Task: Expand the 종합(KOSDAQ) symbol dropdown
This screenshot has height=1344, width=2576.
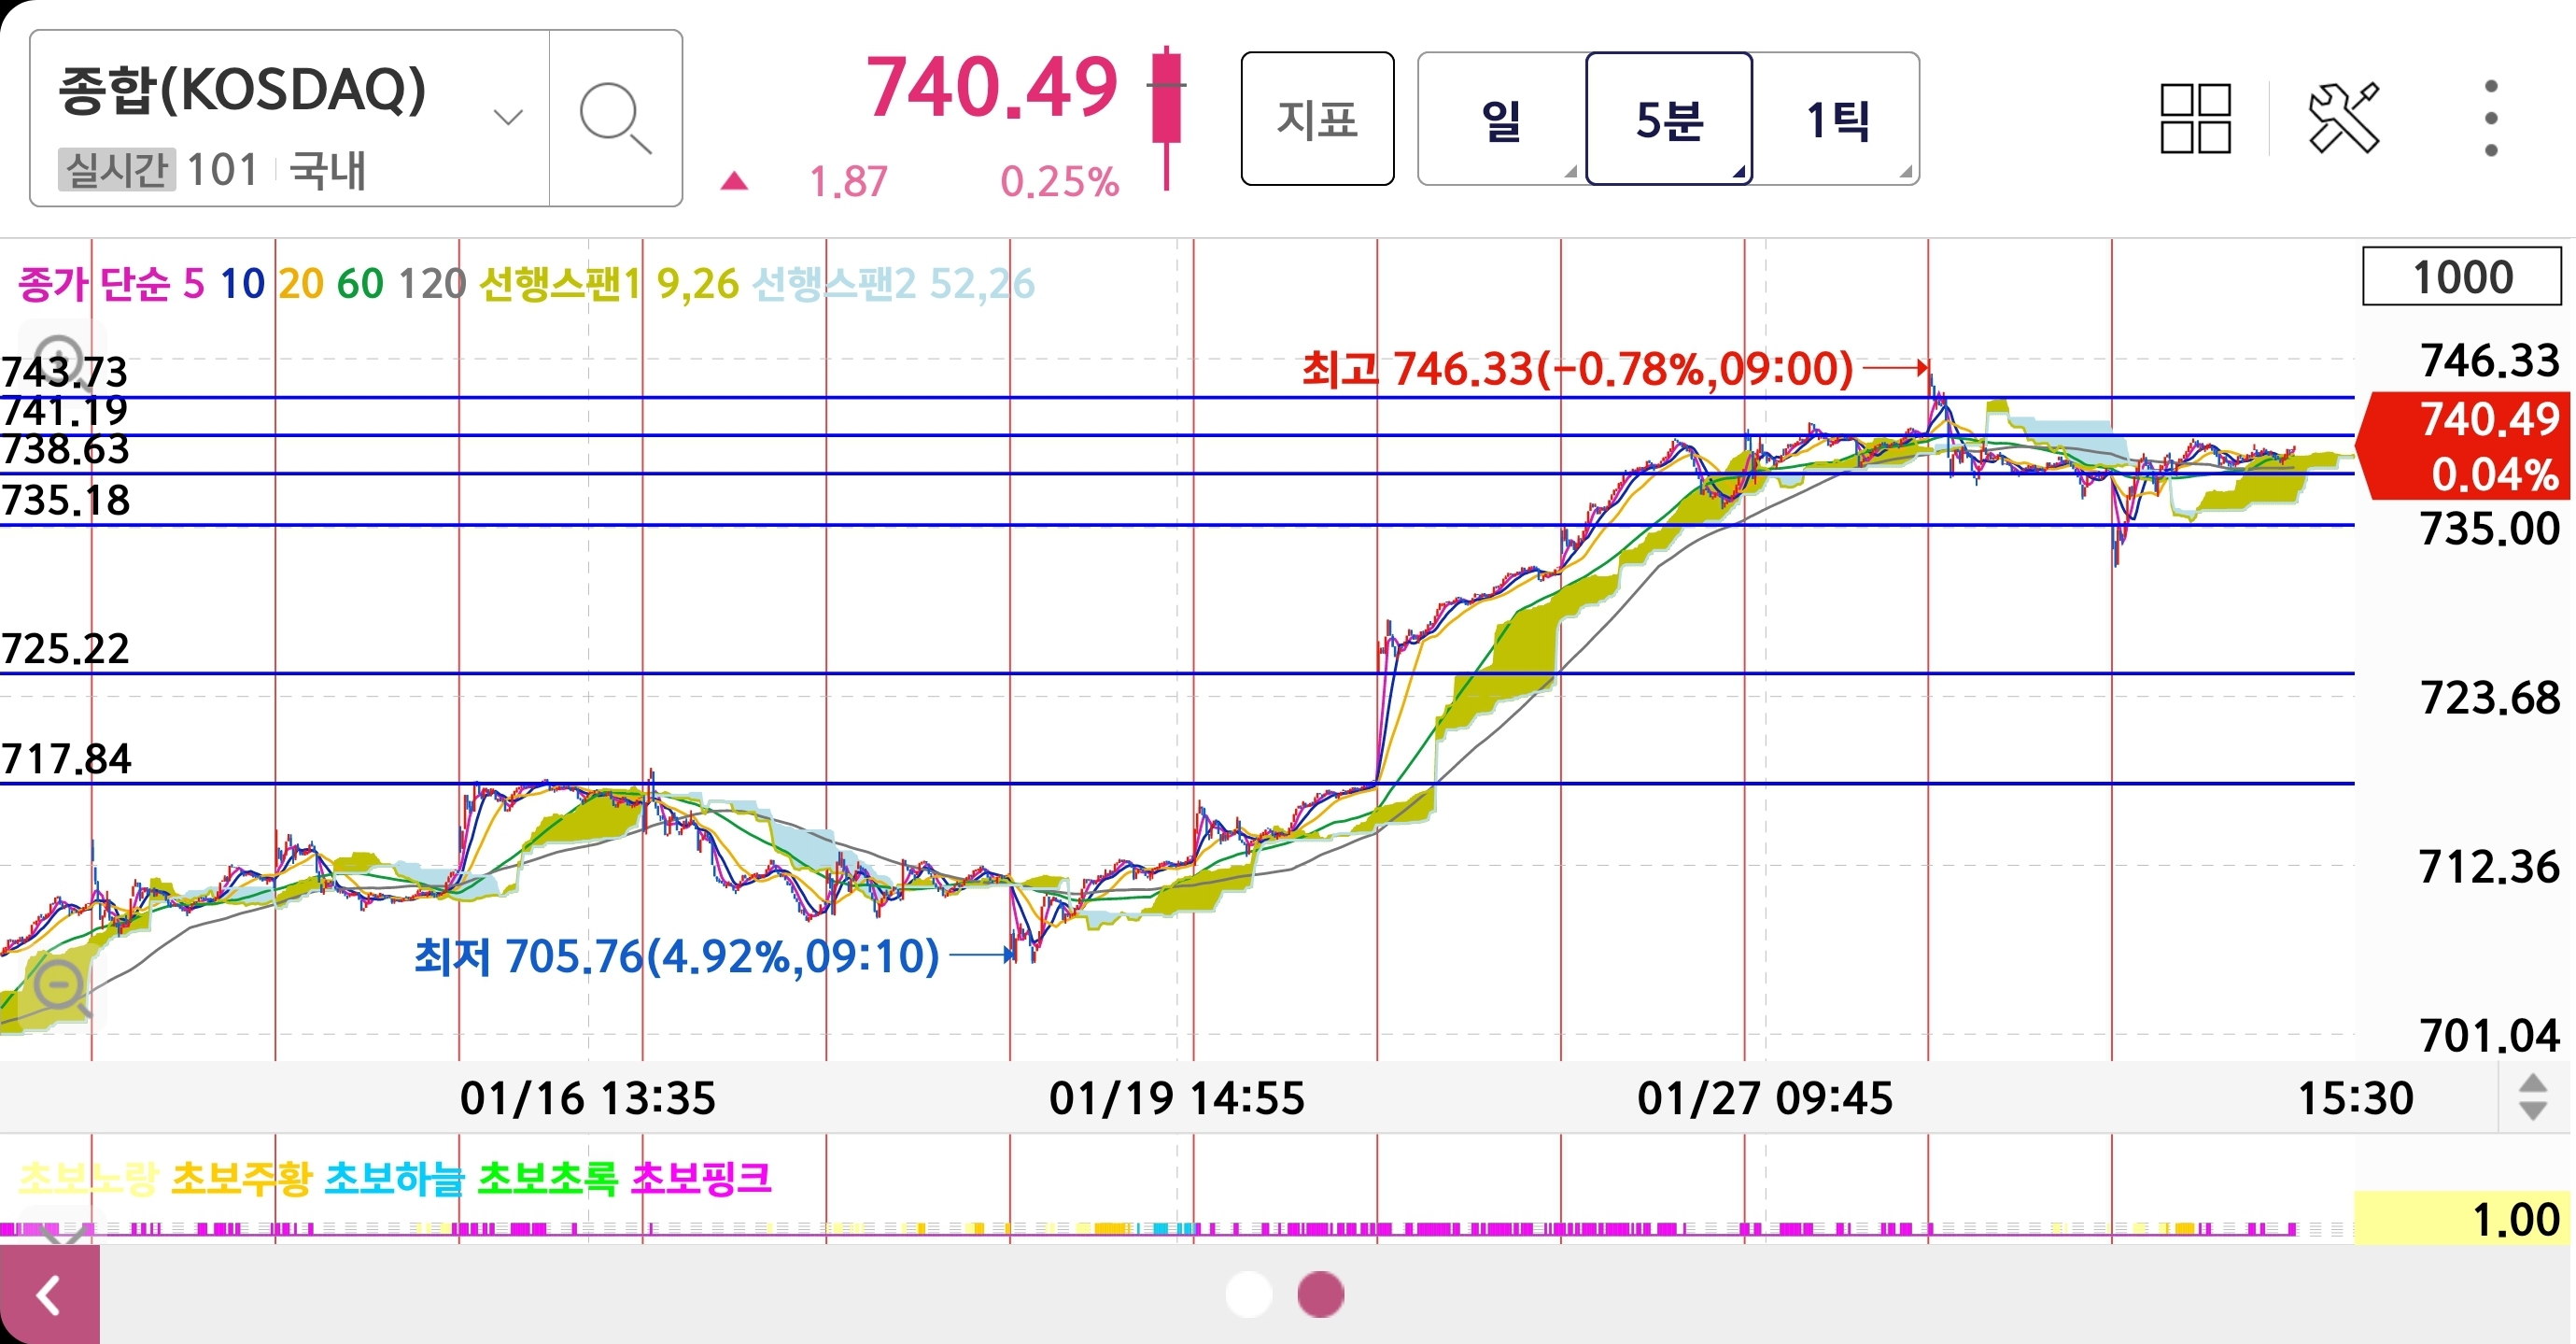Action: point(508,118)
